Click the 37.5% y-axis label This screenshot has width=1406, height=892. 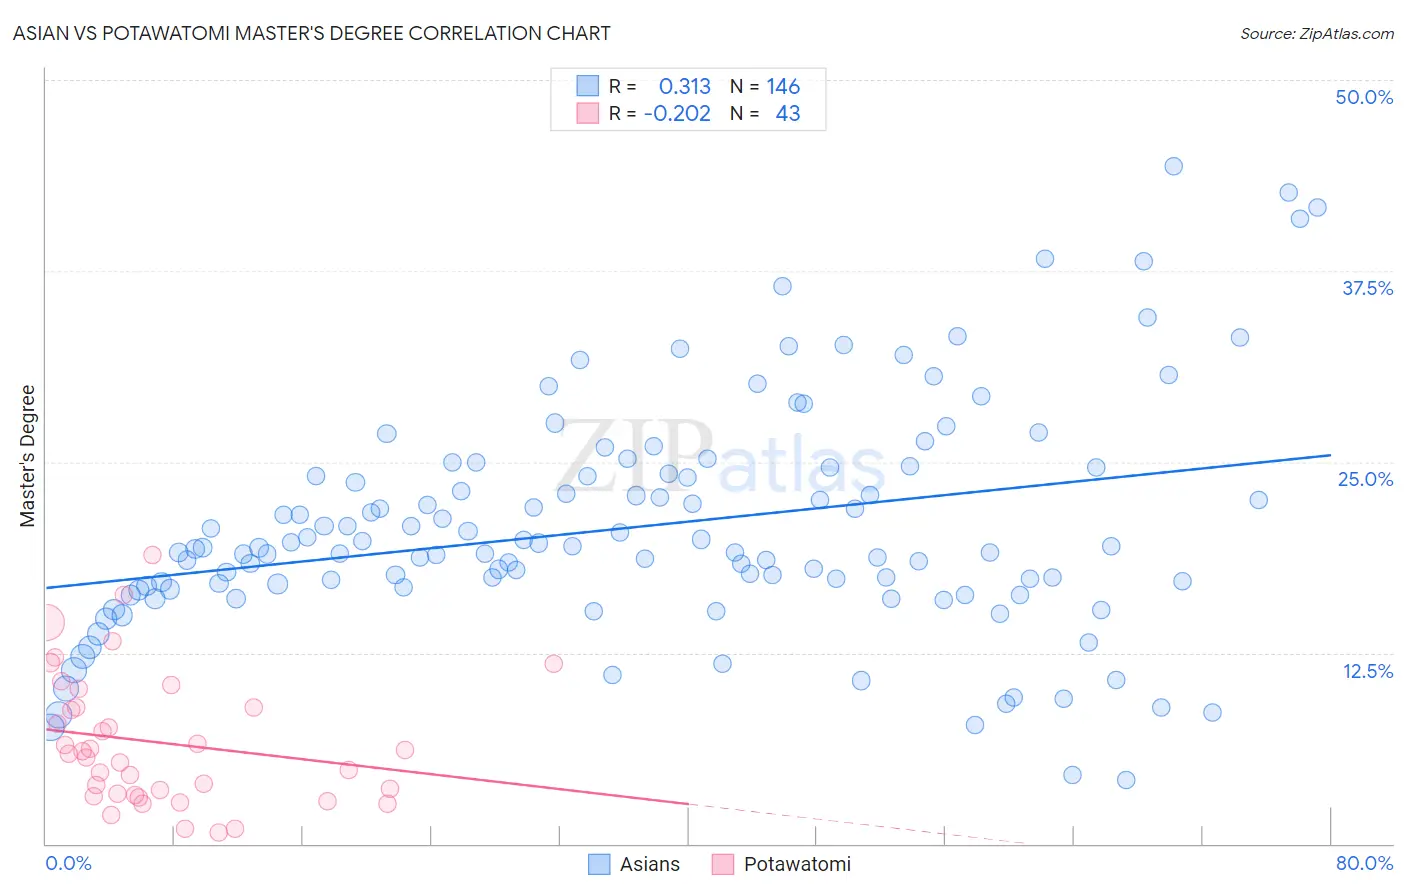(1367, 288)
